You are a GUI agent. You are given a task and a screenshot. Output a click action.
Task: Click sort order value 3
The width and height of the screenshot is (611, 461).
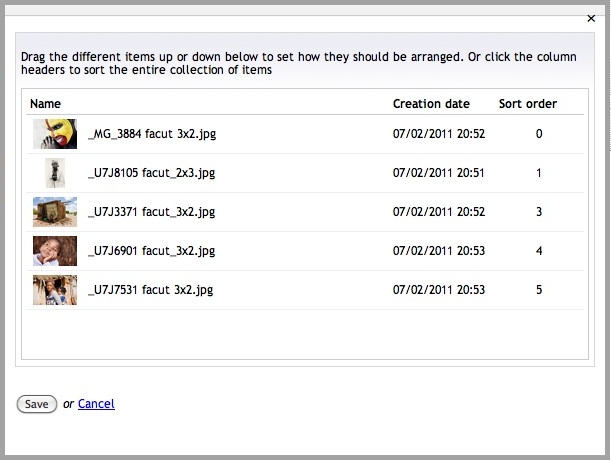[x=539, y=212]
